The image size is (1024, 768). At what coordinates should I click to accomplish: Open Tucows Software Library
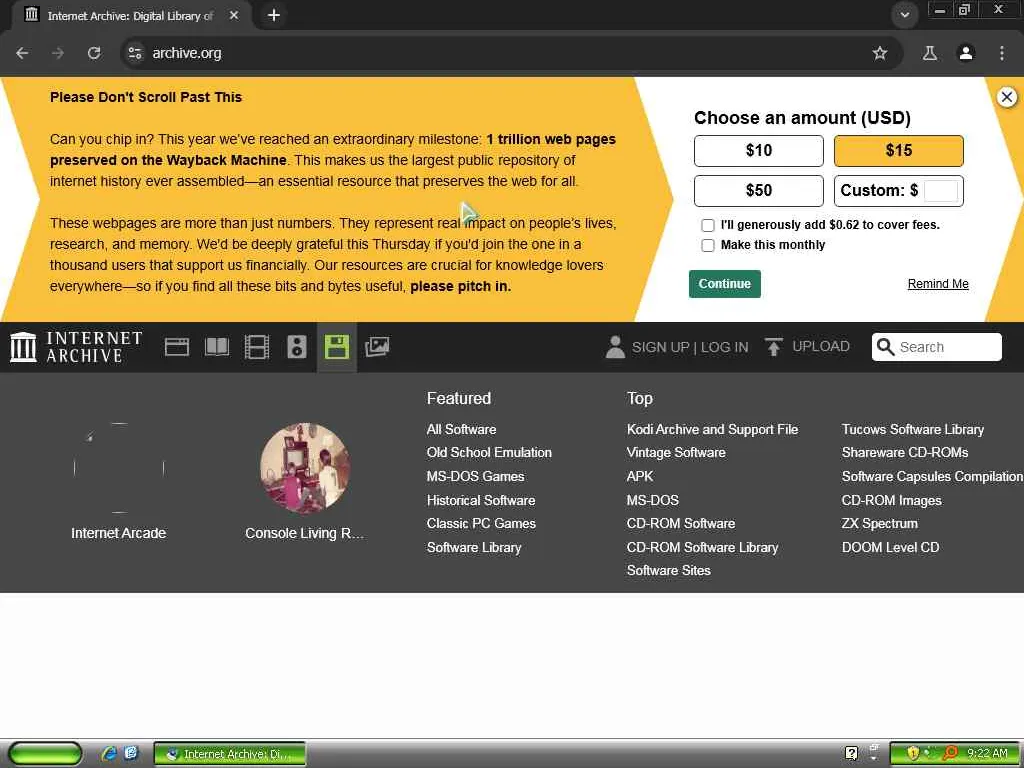912,429
